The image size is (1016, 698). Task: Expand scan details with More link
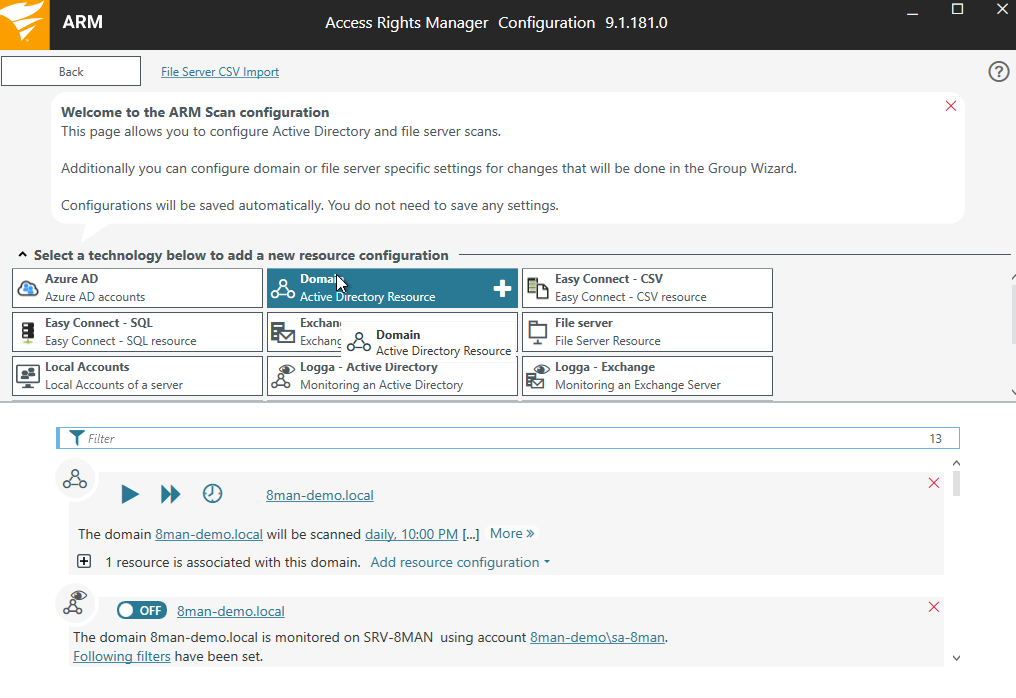[512, 533]
